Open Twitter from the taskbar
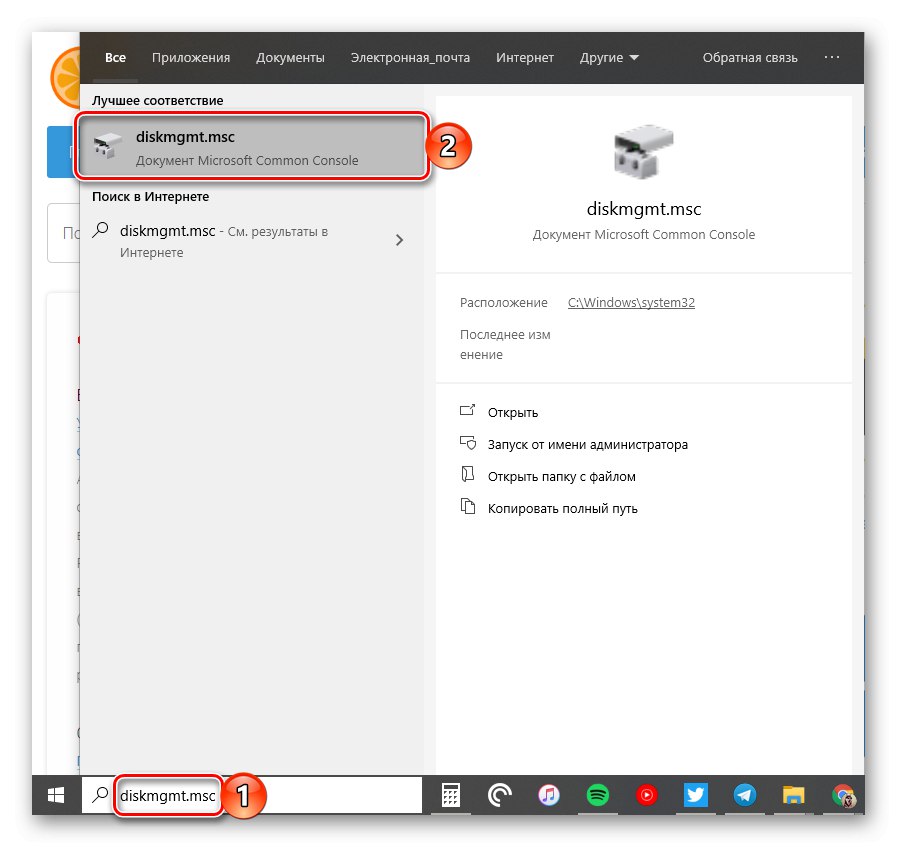The width and height of the screenshot is (897, 847). coord(695,795)
